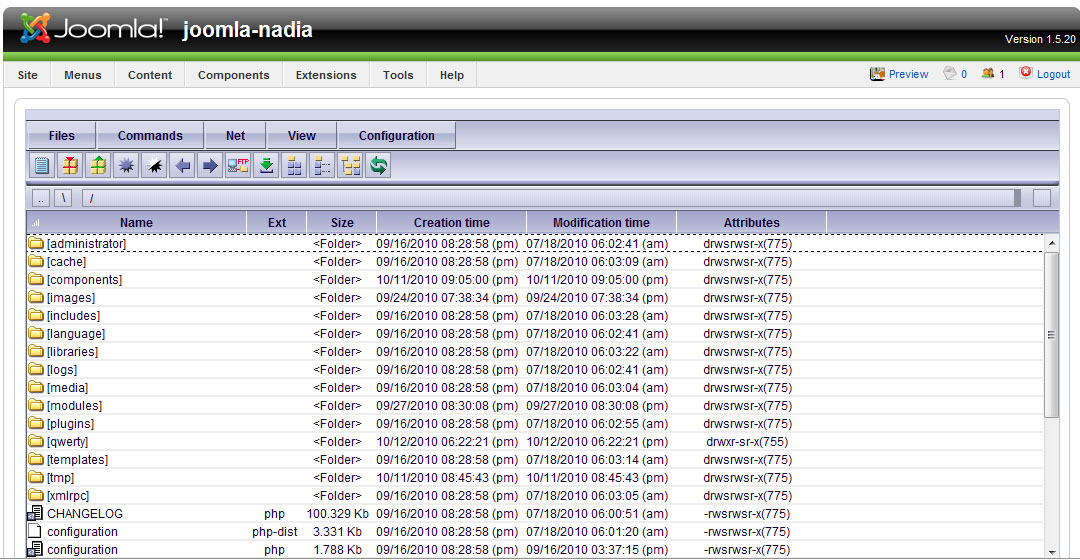The image size is (1080, 560).
Task: Open the FTP connection icon
Action: pos(238,166)
